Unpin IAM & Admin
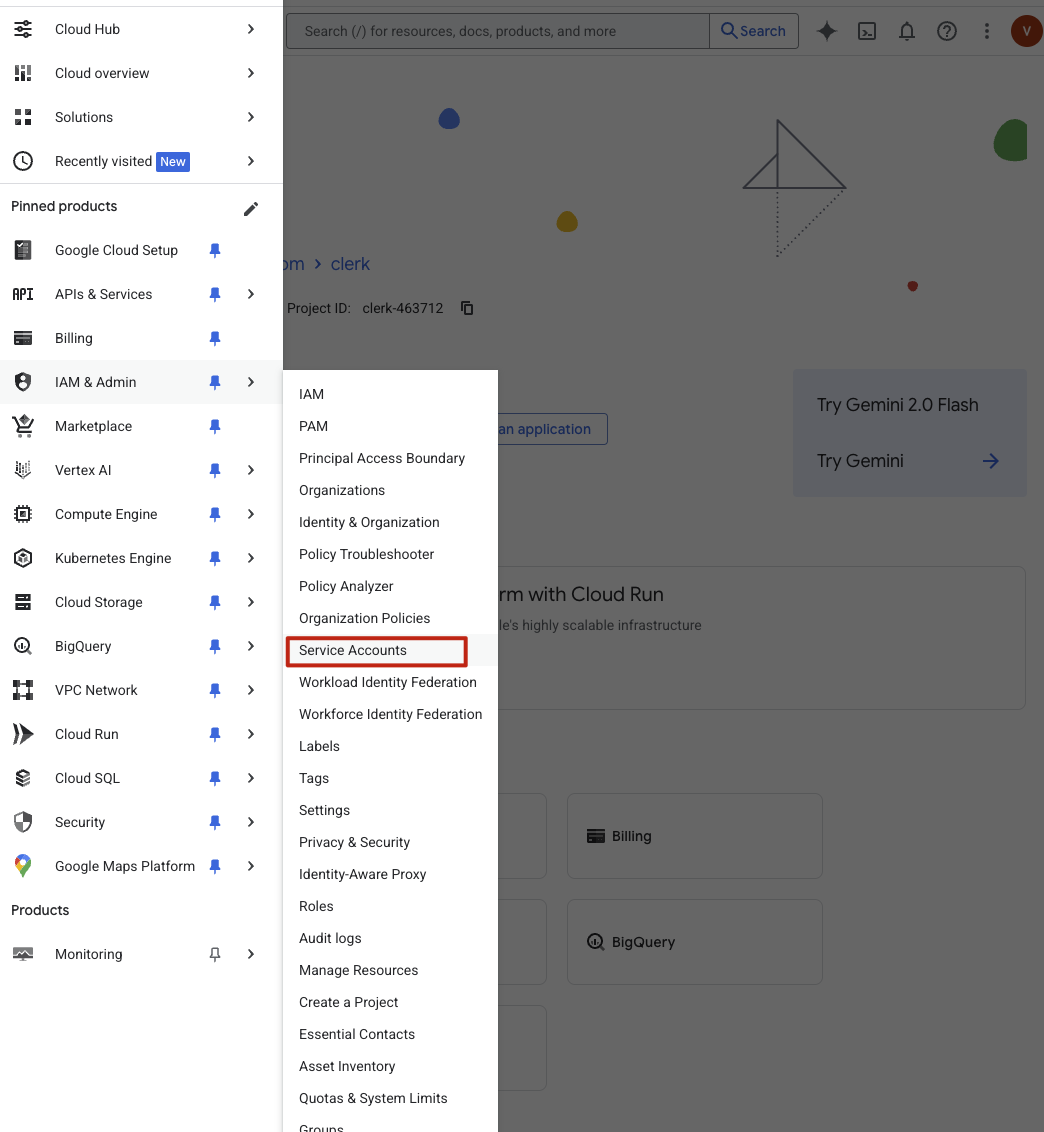 click(x=214, y=382)
